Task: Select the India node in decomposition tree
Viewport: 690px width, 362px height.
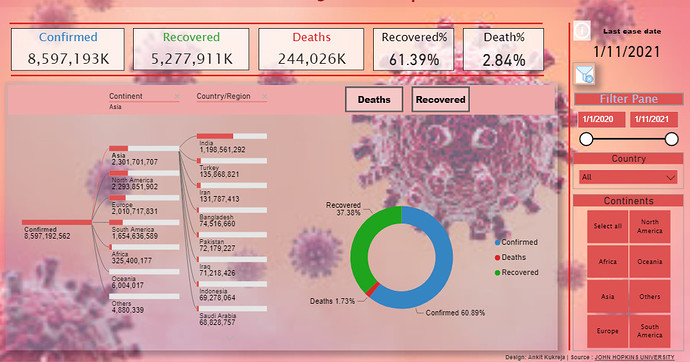Action: (231, 143)
